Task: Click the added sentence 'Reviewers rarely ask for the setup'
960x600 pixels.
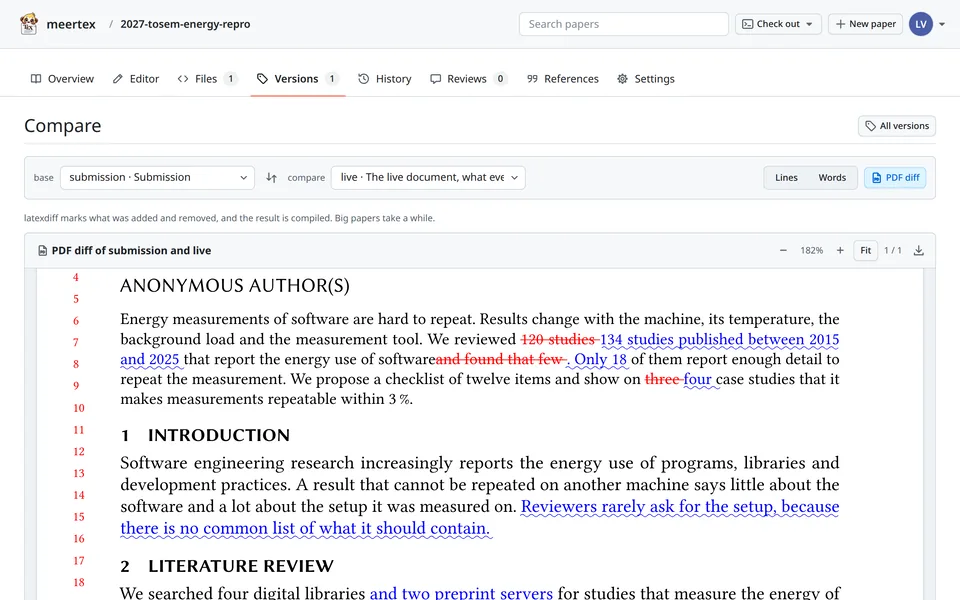Action: tap(648, 507)
